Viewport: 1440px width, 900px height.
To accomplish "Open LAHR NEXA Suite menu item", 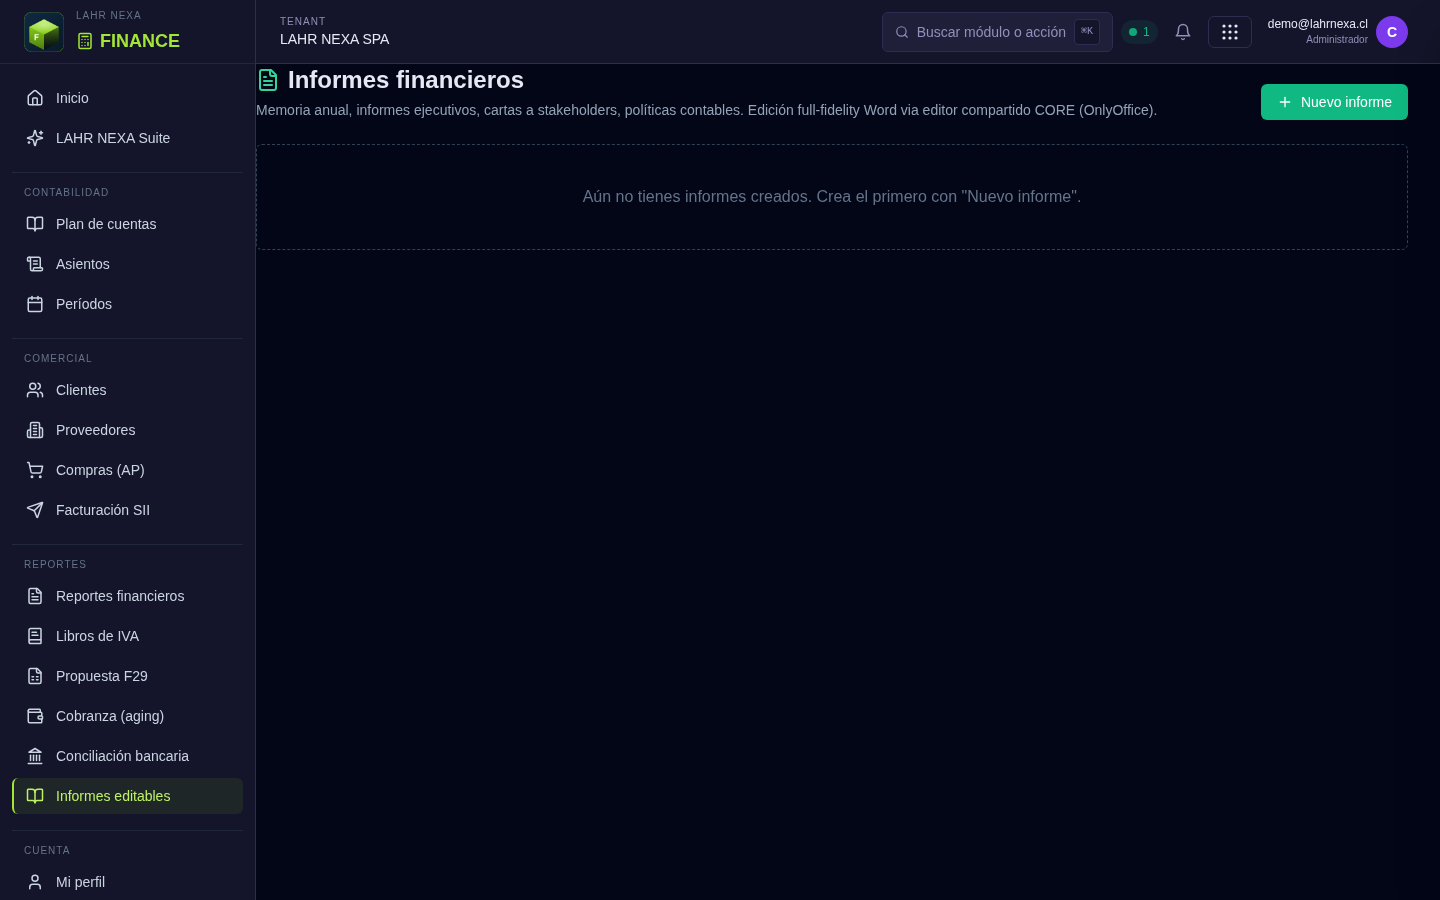I will 127,138.
